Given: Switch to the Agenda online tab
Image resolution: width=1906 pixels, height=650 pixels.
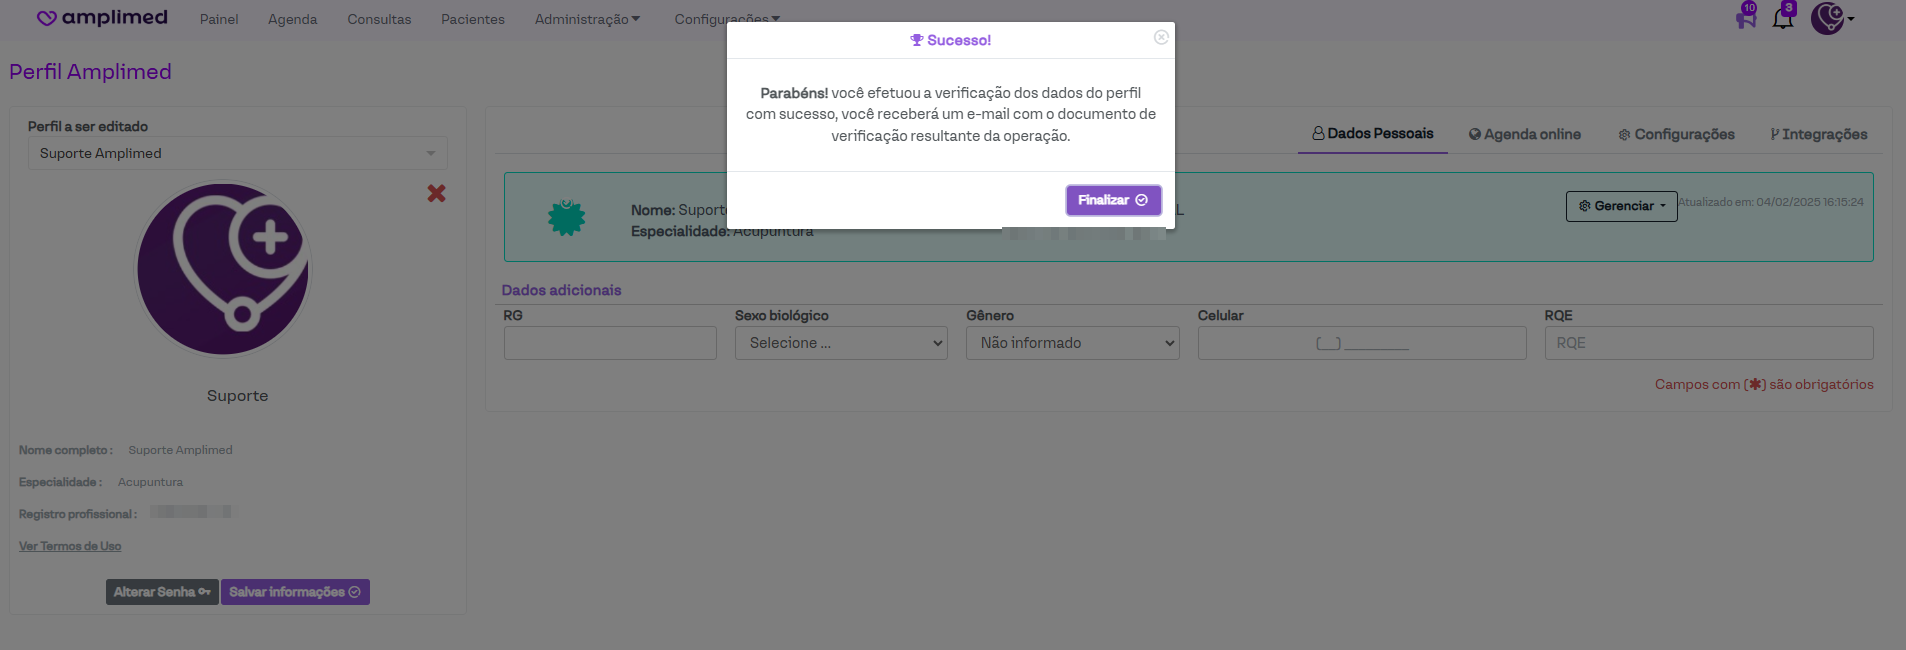Looking at the screenshot, I should tap(1524, 134).
